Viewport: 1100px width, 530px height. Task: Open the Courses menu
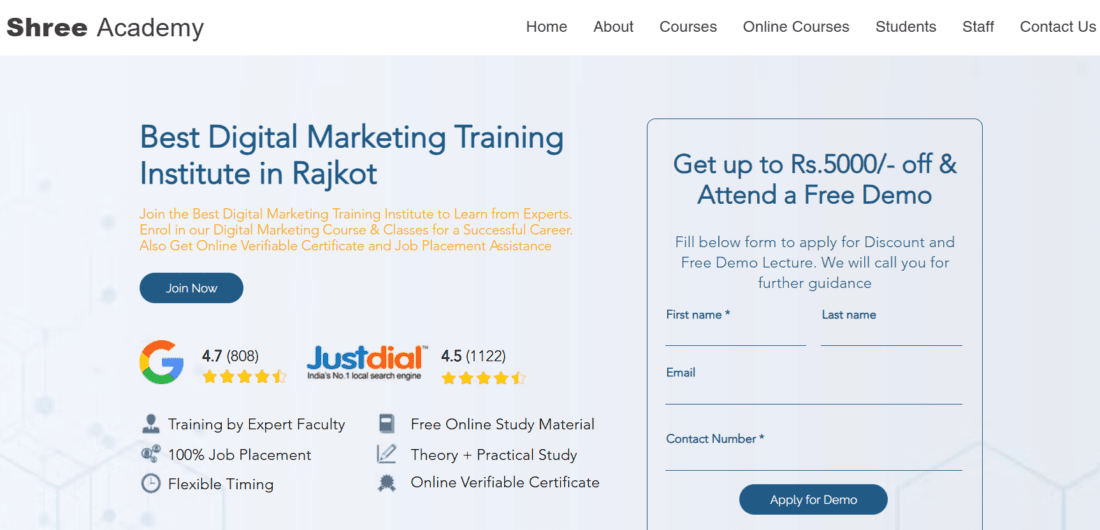point(688,27)
